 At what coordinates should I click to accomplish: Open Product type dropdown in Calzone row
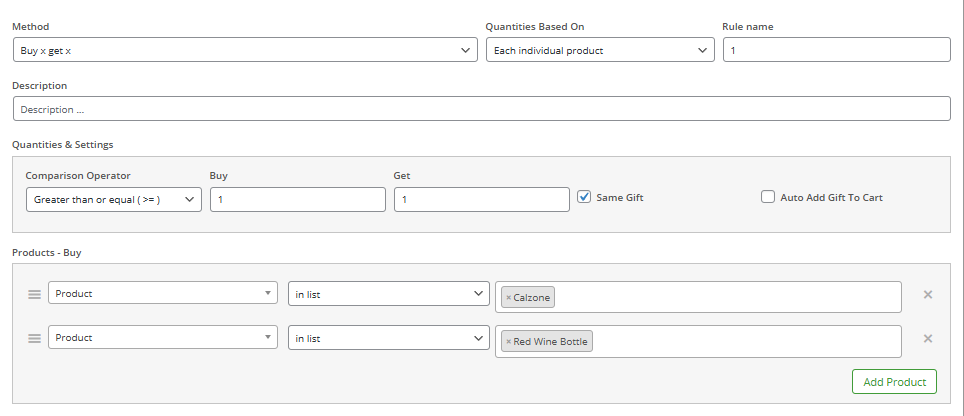[x=163, y=293]
